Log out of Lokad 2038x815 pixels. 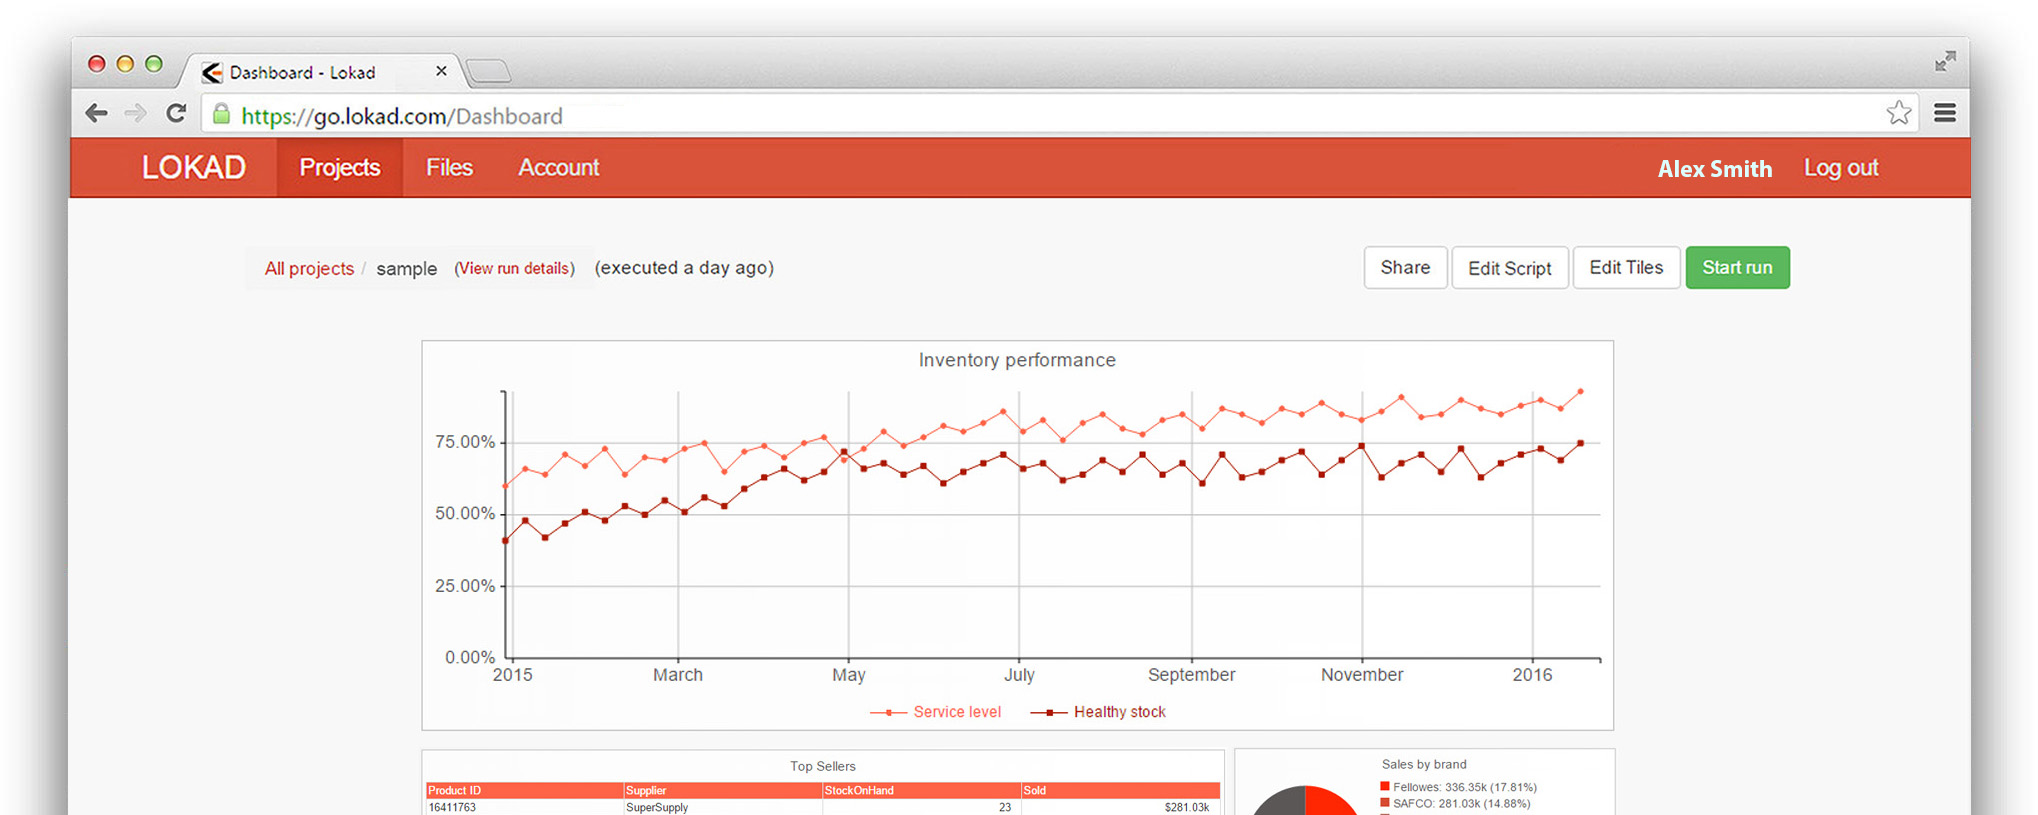click(x=1841, y=168)
